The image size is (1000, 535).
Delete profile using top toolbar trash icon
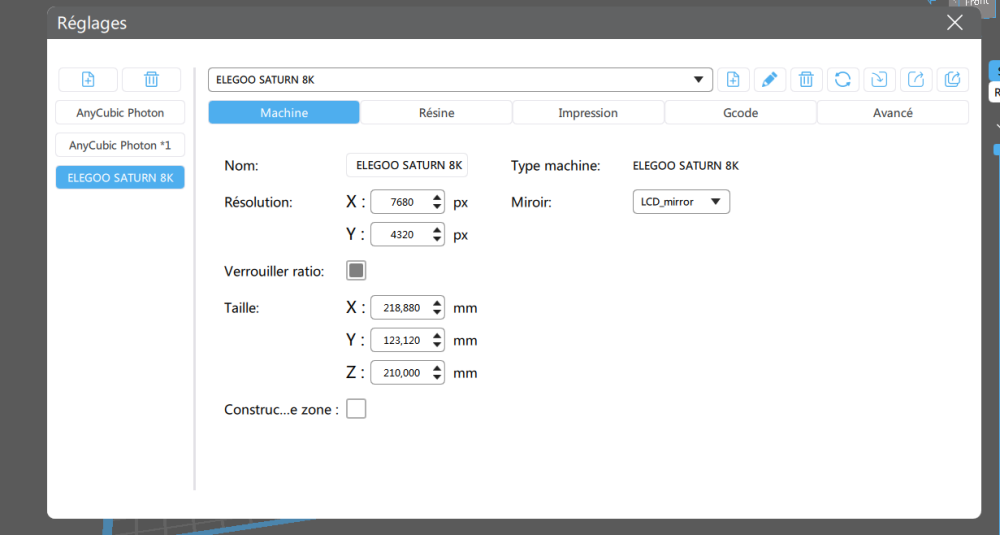tap(806, 80)
